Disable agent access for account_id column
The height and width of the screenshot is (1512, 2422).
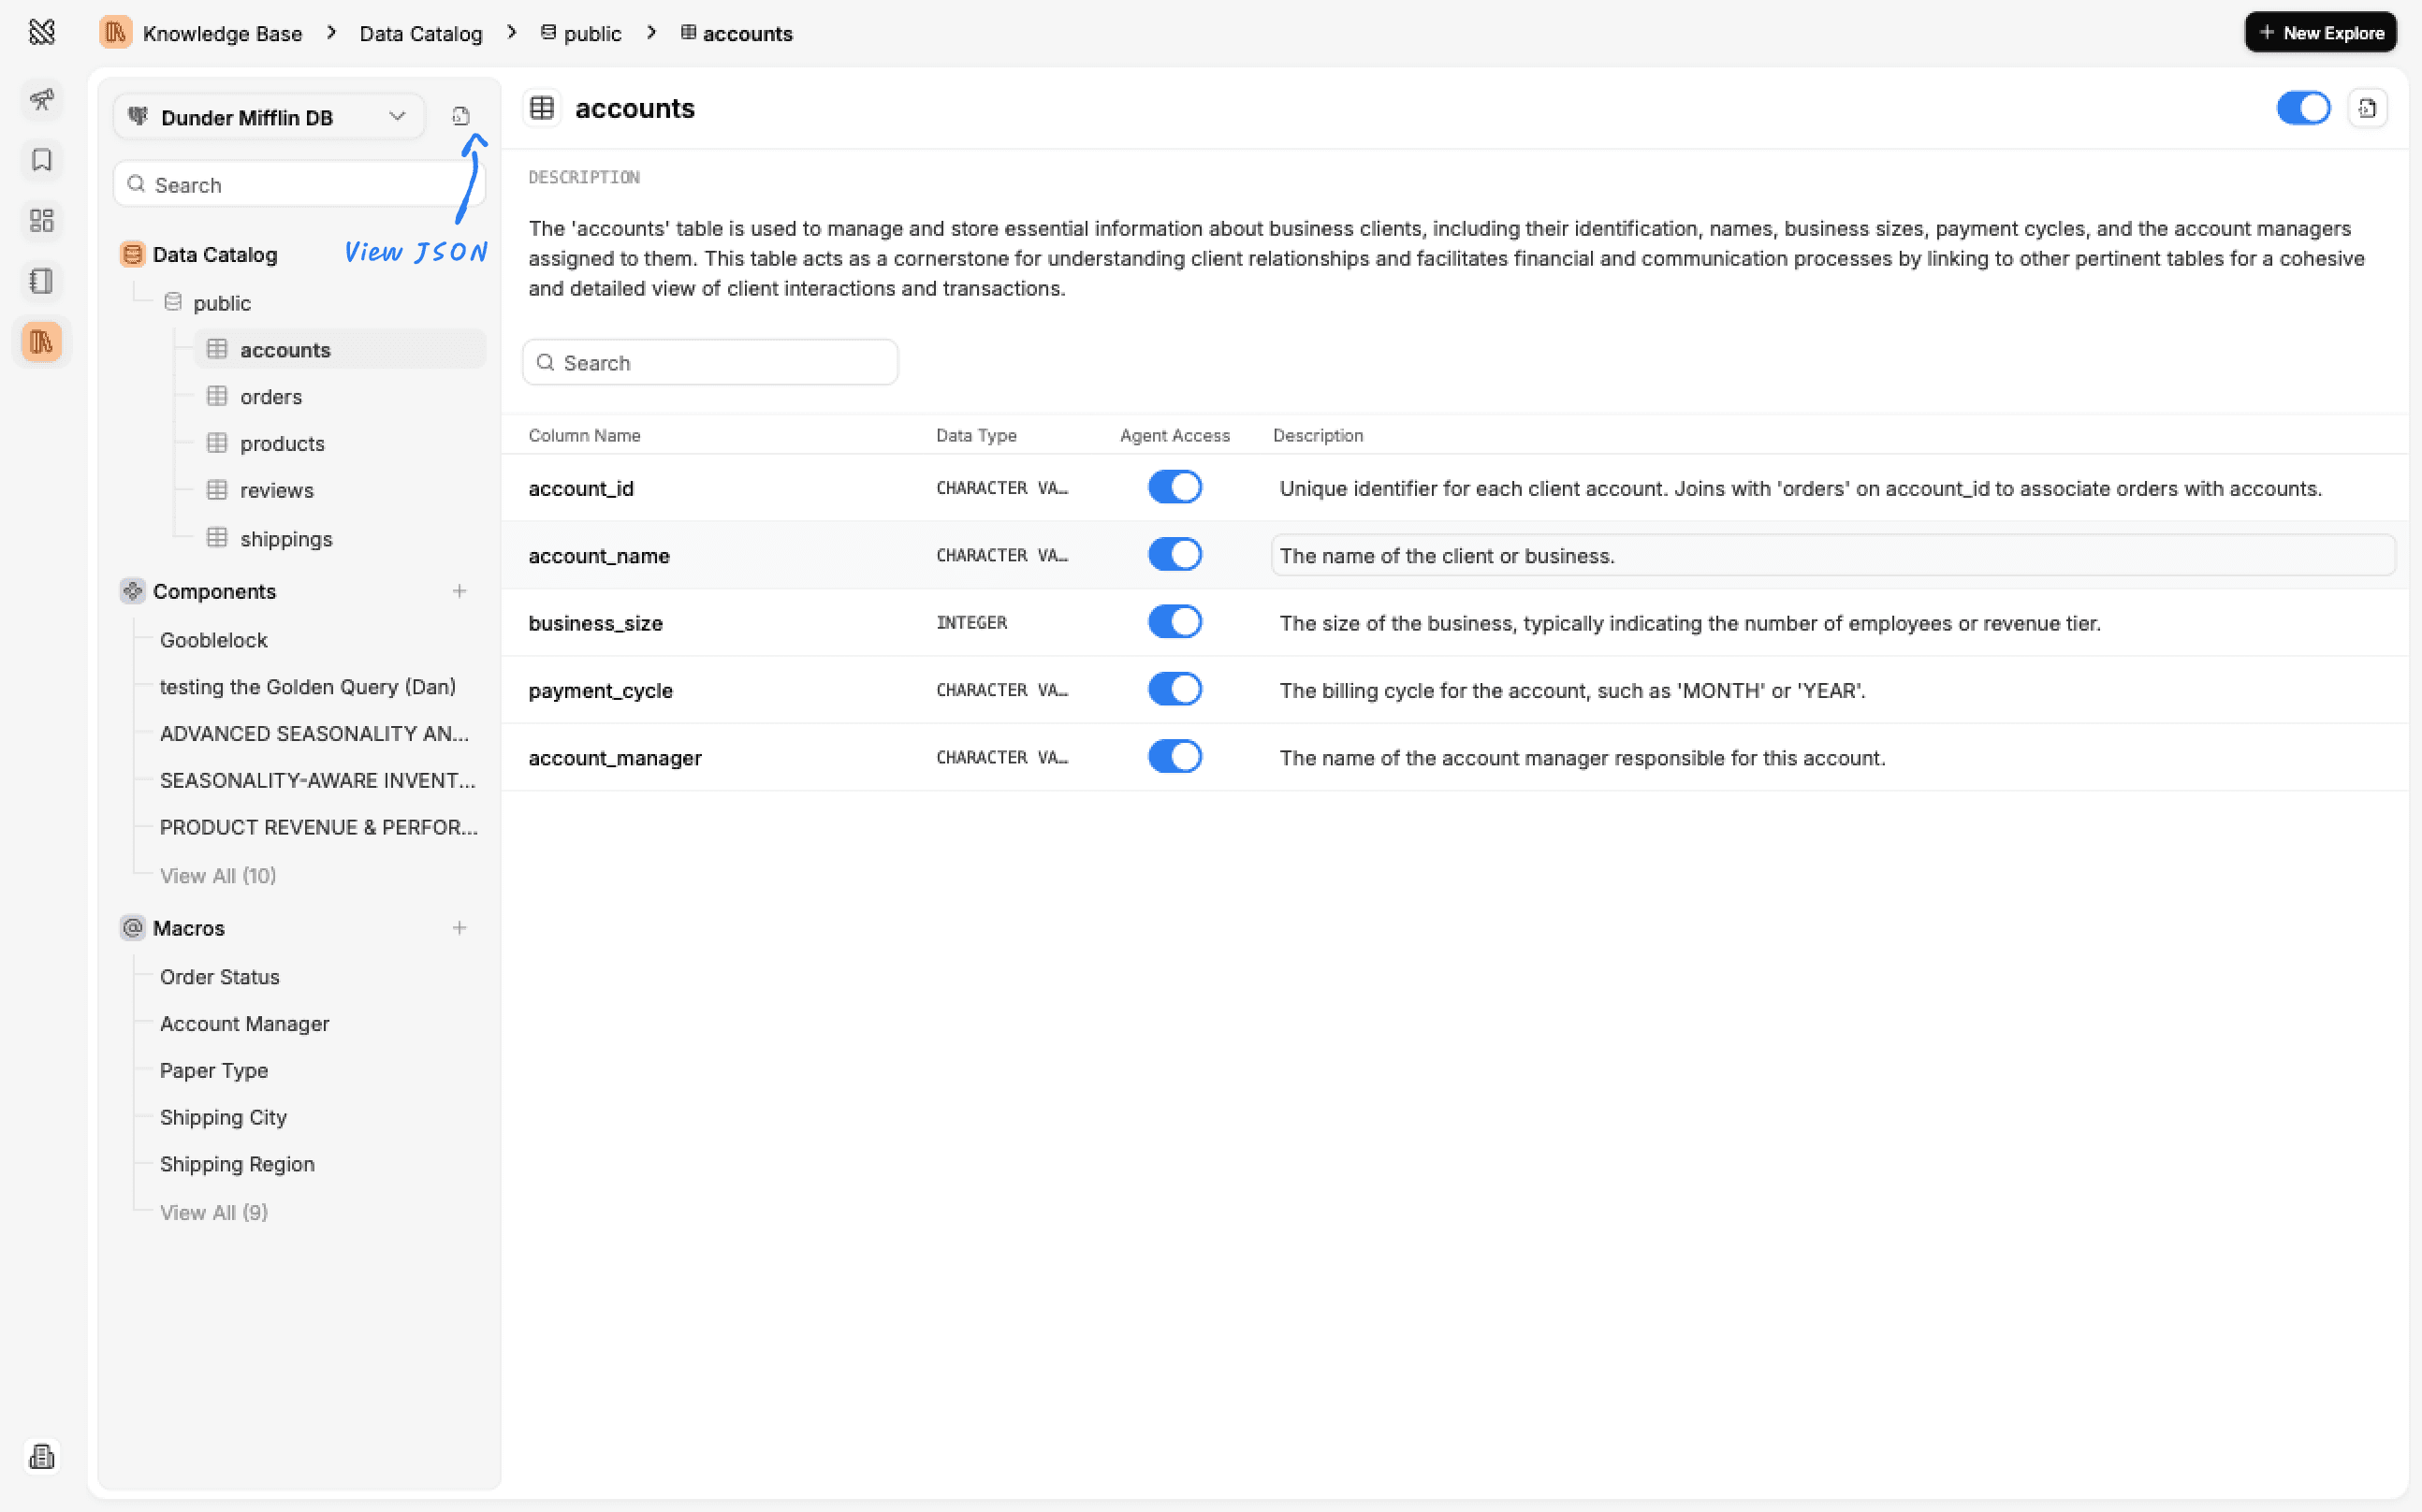click(x=1174, y=487)
